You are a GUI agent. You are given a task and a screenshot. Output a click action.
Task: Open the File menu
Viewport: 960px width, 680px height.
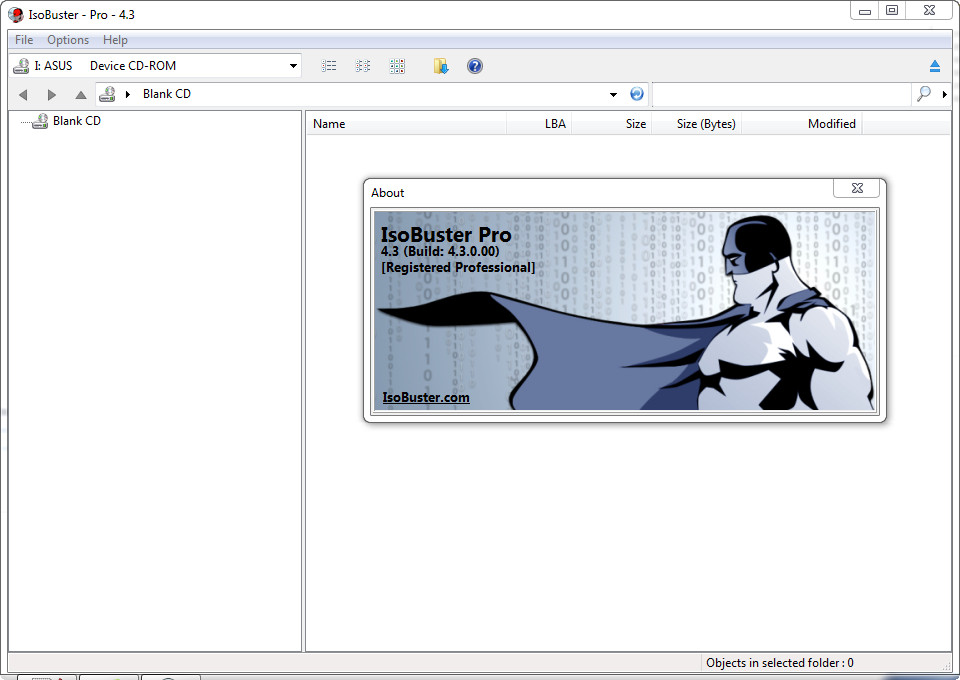[24, 40]
